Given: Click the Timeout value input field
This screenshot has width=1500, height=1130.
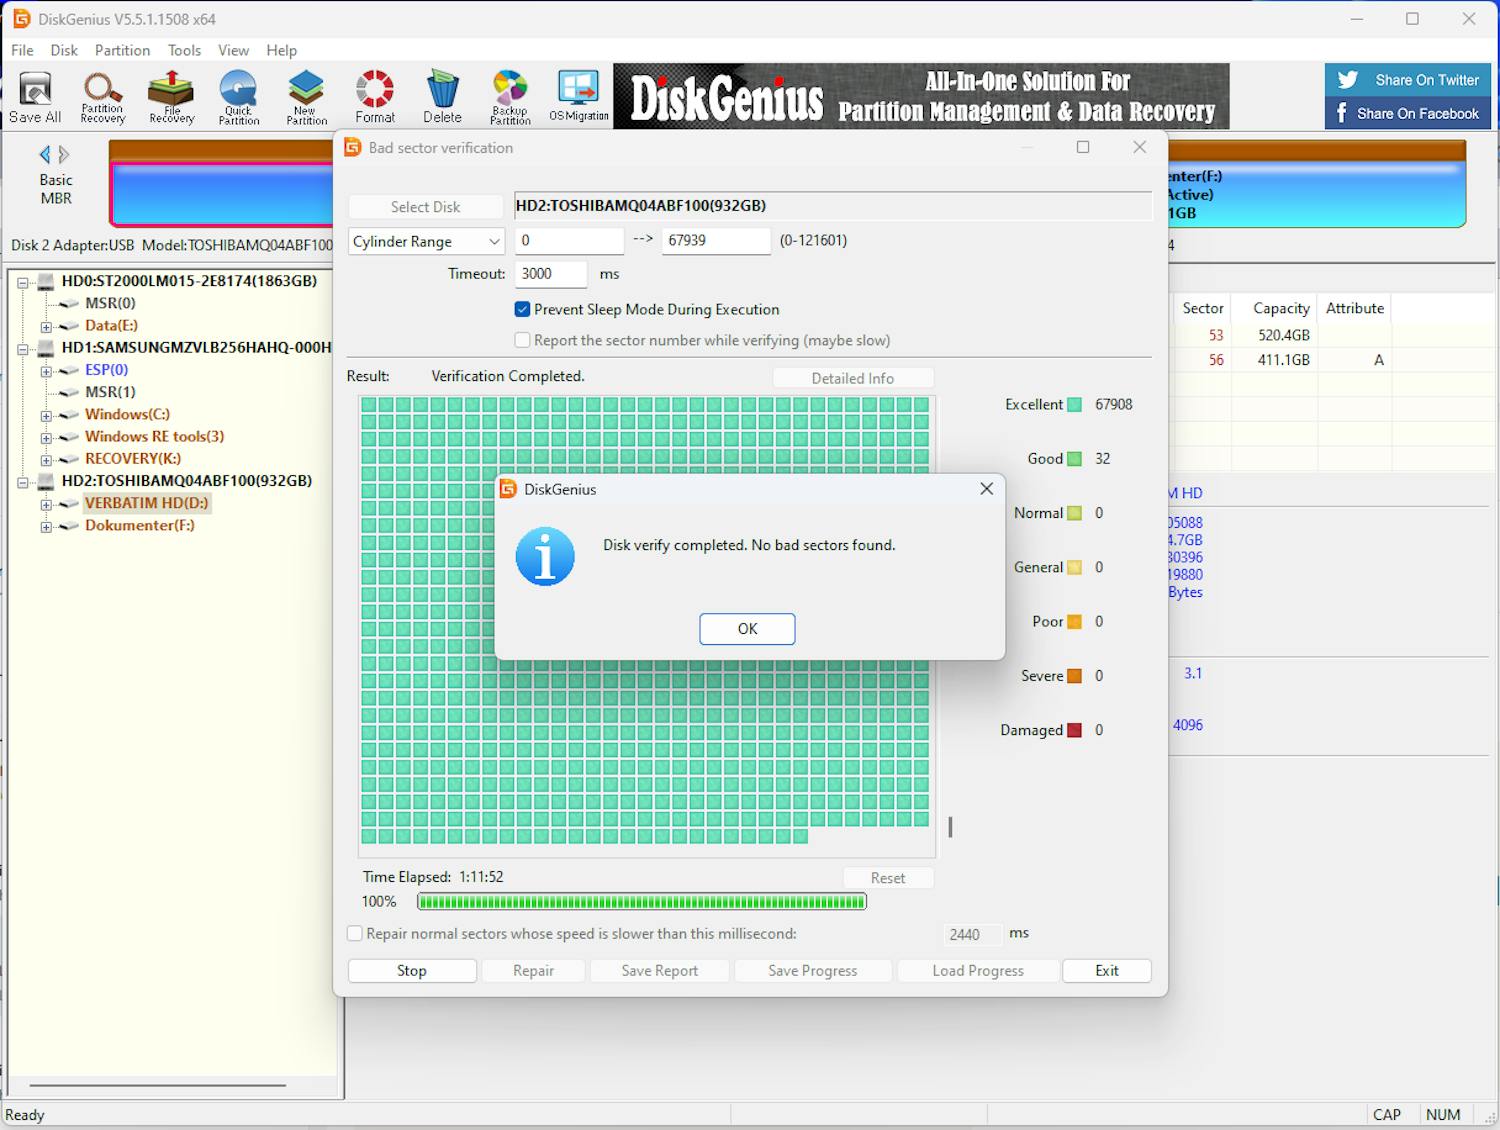Looking at the screenshot, I should point(551,274).
